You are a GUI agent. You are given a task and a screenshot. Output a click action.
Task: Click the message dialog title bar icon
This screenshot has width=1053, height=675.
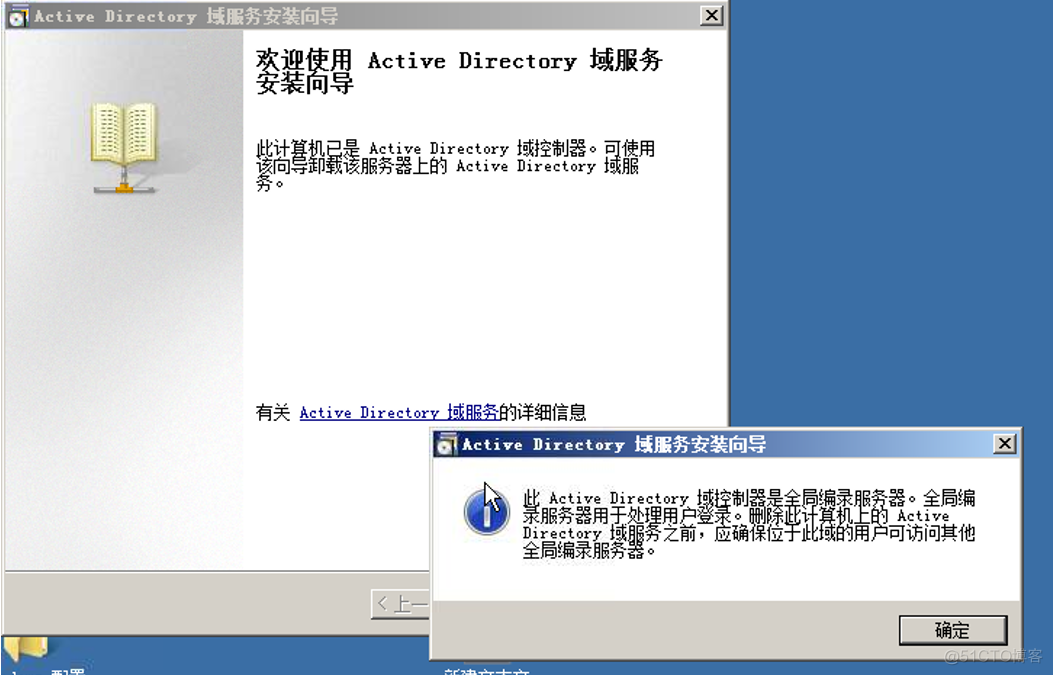446,444
